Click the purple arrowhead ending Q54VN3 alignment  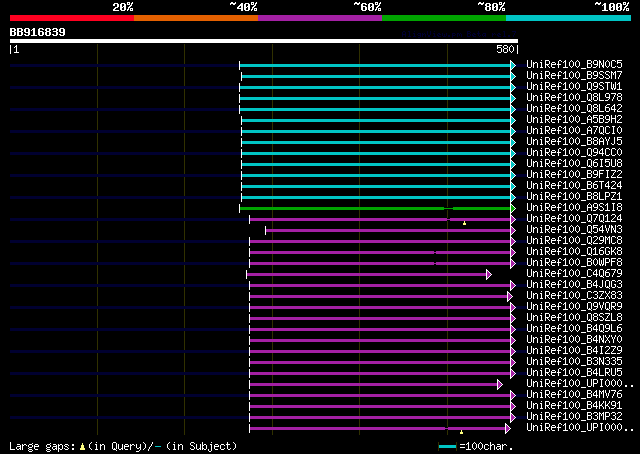pyautogui.click(x=513, y=231)
